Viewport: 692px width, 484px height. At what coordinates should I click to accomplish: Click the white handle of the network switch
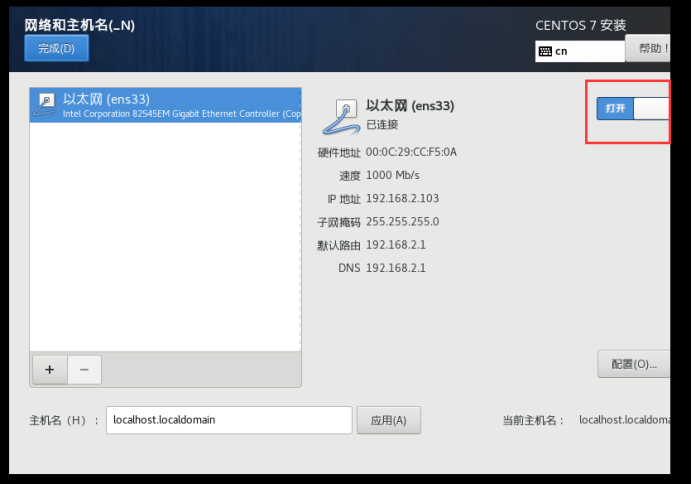click(651, 109)
